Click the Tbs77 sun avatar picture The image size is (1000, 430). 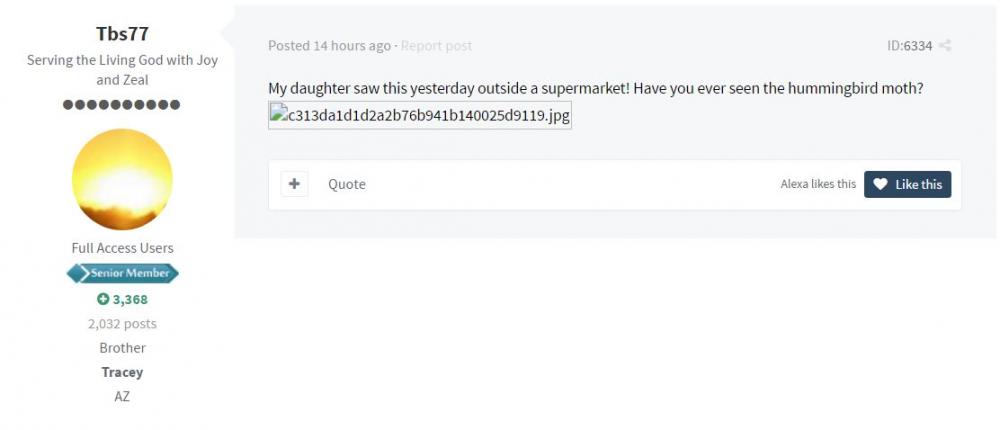(x=122, y=179)
